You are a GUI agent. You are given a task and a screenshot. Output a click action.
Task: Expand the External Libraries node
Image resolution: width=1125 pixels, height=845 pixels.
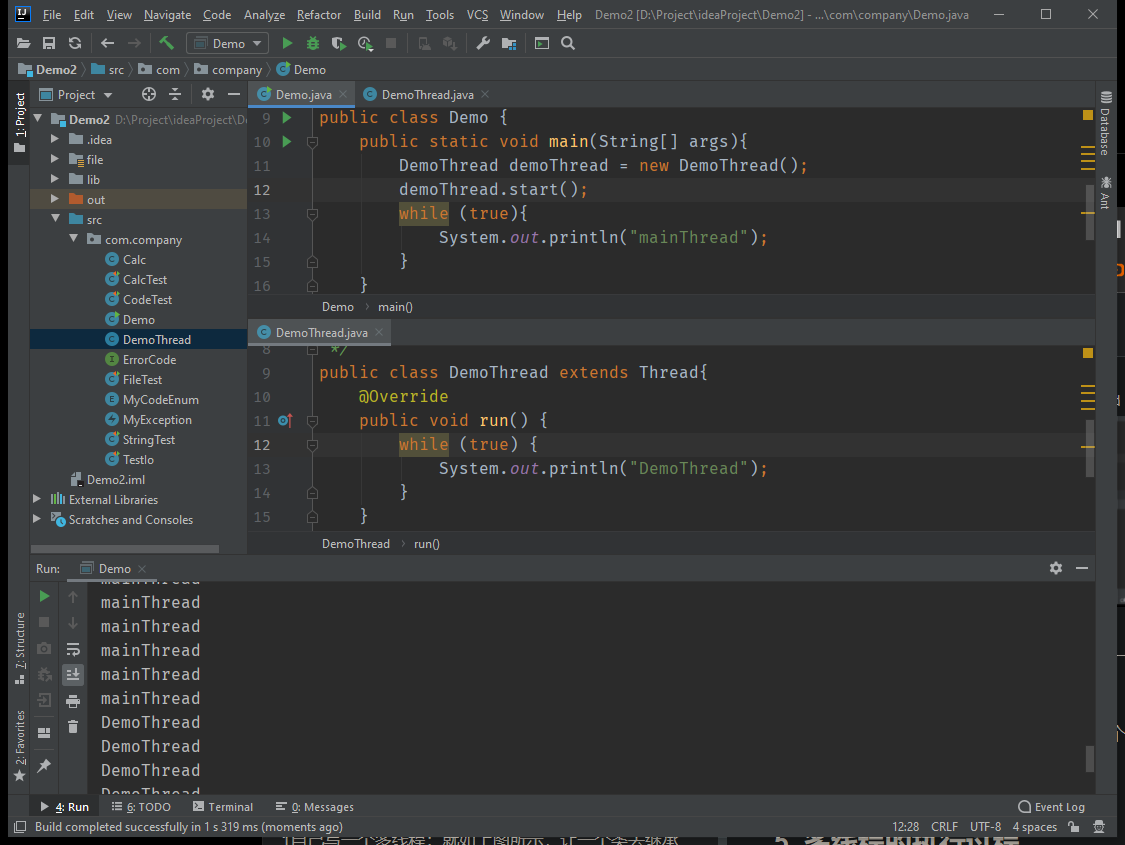pos(38,499)
